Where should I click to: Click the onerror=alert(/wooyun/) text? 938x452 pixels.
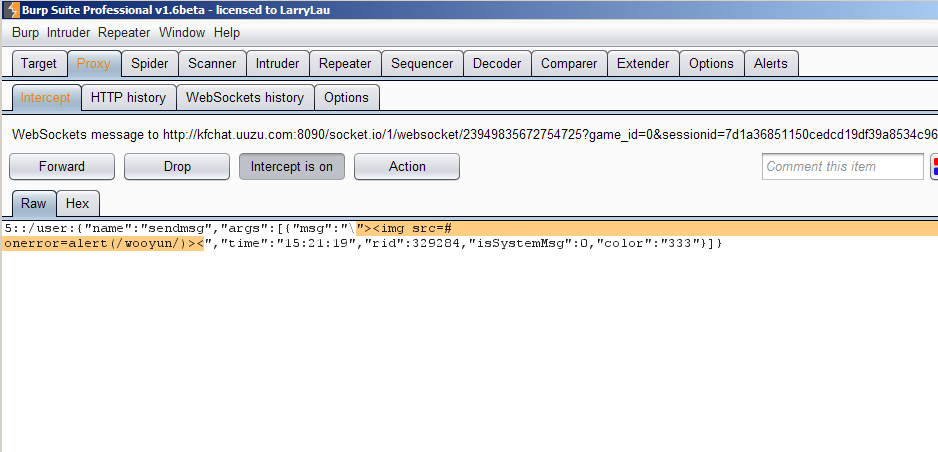coord(99,243)
